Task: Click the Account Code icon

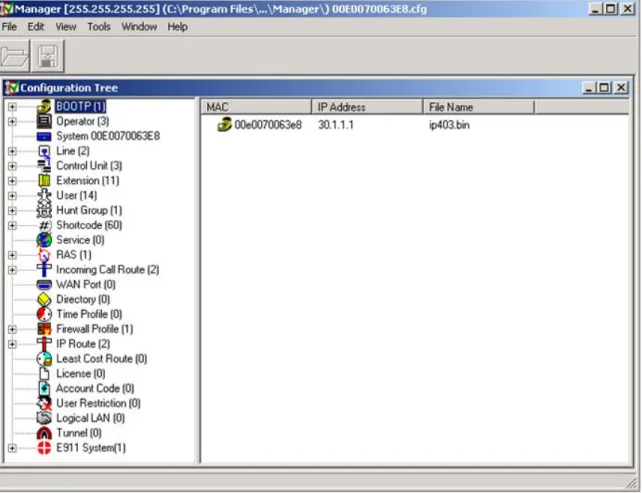Action: coord(44,389)
